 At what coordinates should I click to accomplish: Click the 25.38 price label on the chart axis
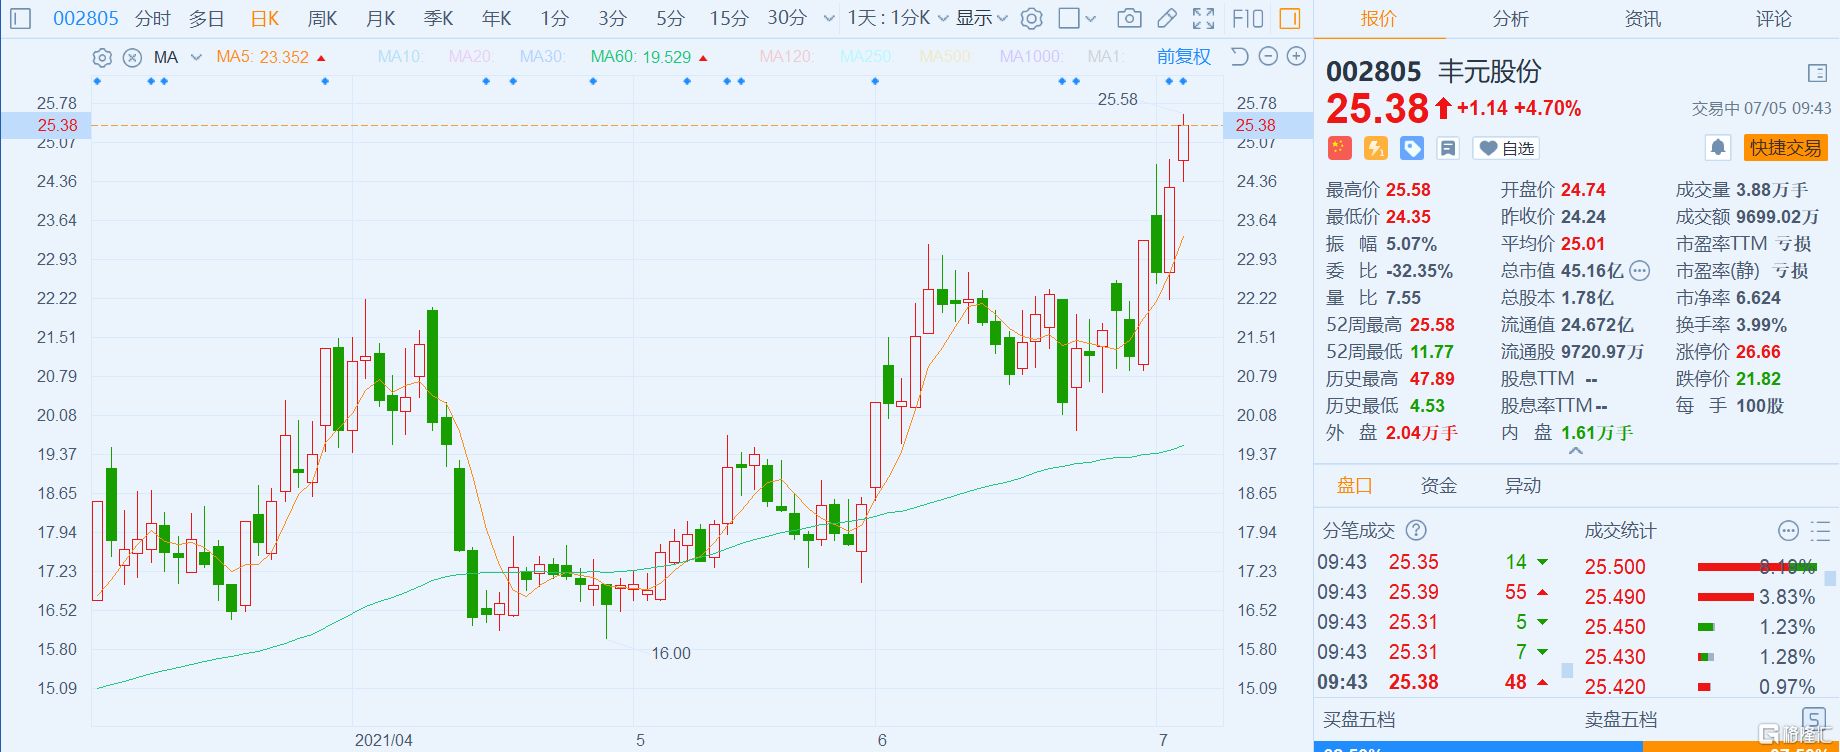point(57,125)
